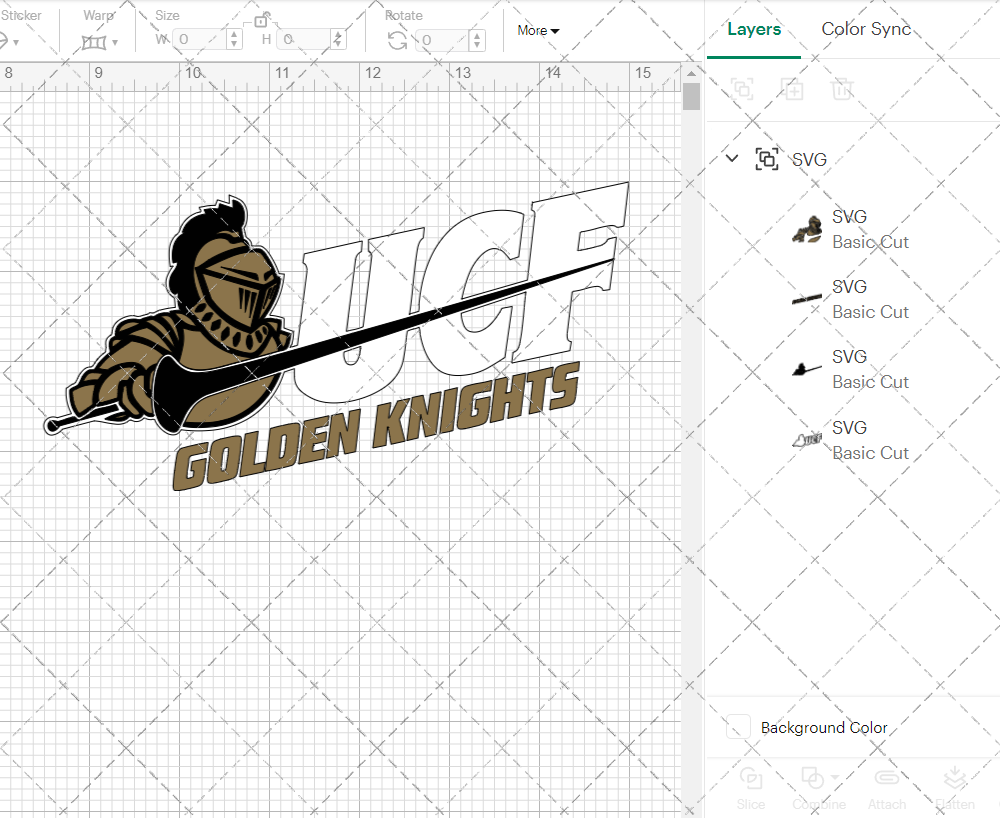Screen dimensions: 1000x818
Task: Select the Slice tool icon
Action: [751, 778]
